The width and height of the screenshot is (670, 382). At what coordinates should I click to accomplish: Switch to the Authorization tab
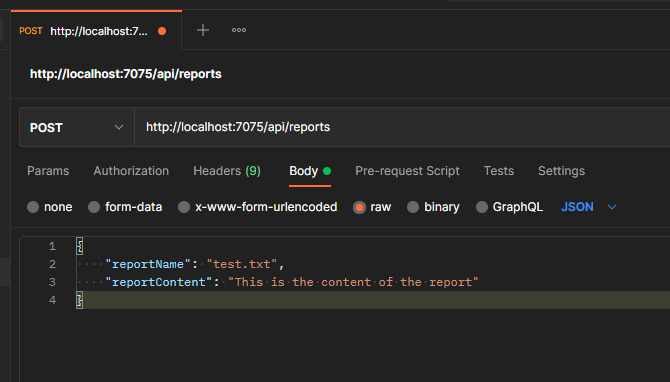131,171
